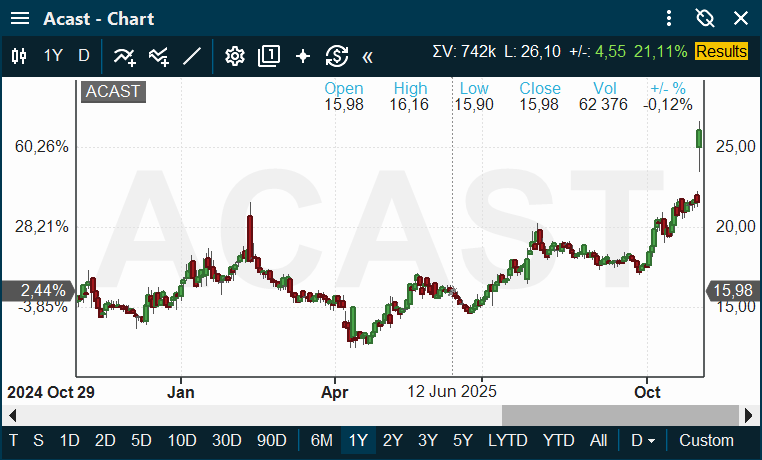Select the active 1Y period
Screen dimensions: 762x460
(358, 441)
